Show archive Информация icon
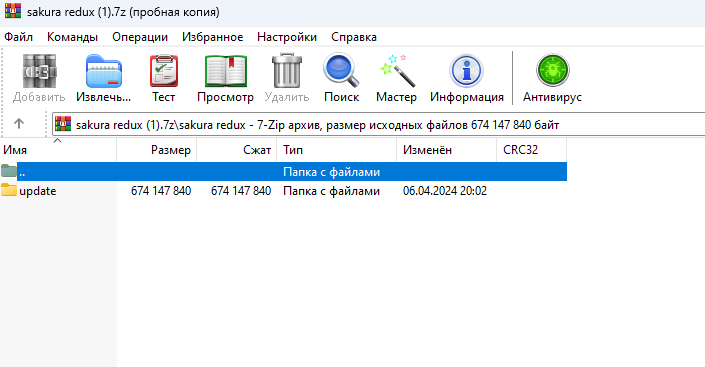Screen dimensions: 705x367 [466, 71]
